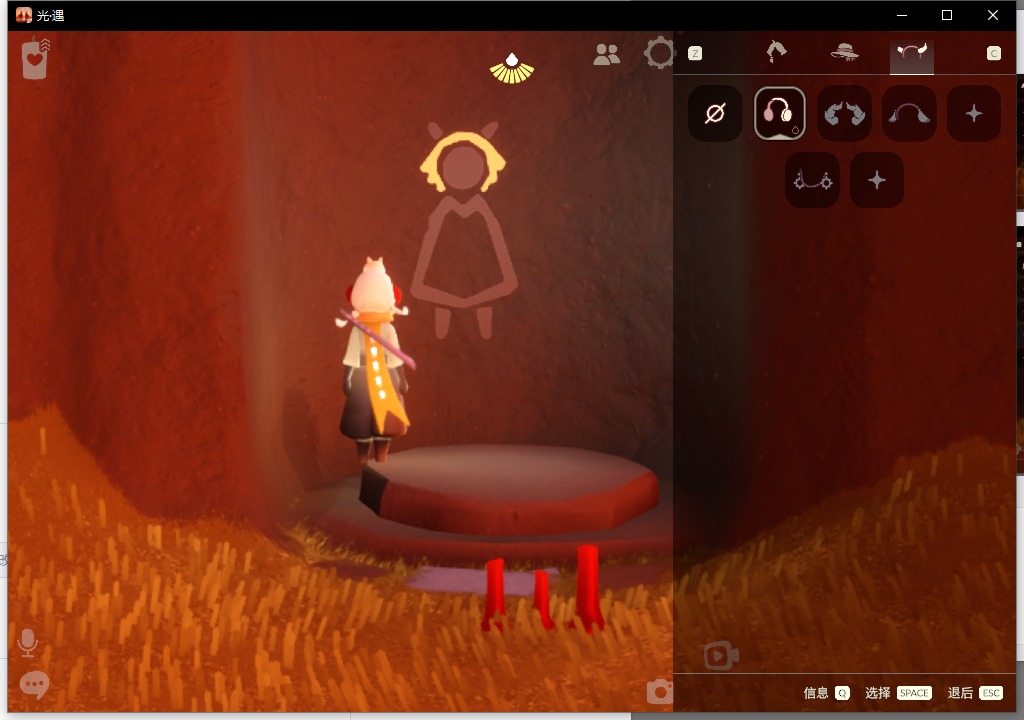This screenshot has height=720, width=1024.
Task: Click the red candles in the grass
Action: (x=543, y=588)
